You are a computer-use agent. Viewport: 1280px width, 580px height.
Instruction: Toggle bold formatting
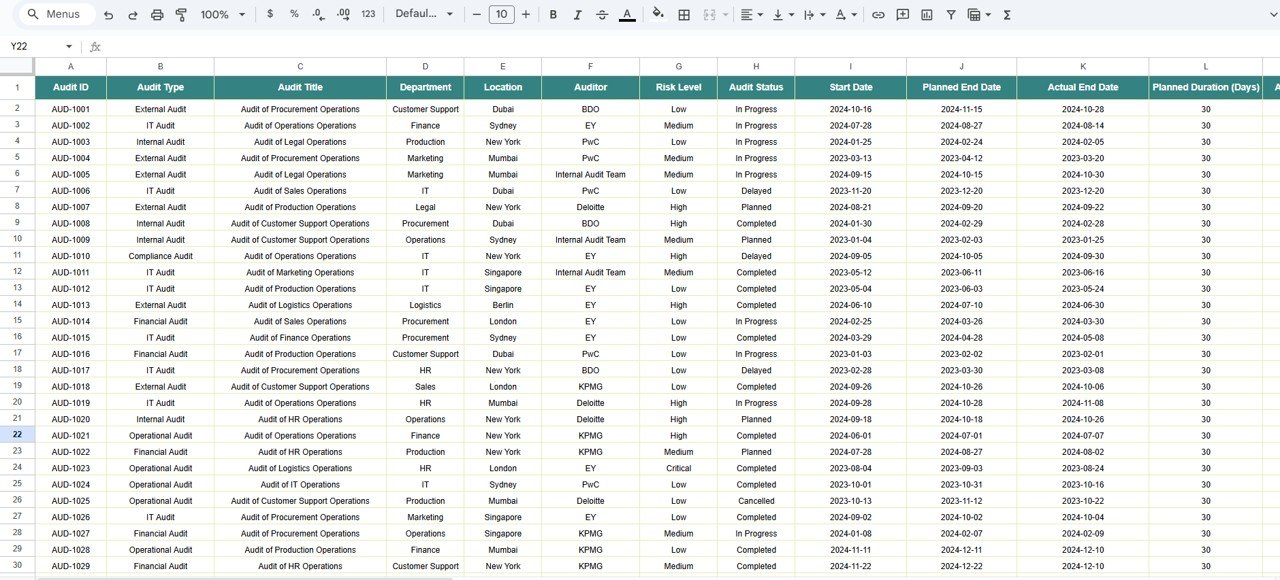pyautogui.click(x=553, y=14)
